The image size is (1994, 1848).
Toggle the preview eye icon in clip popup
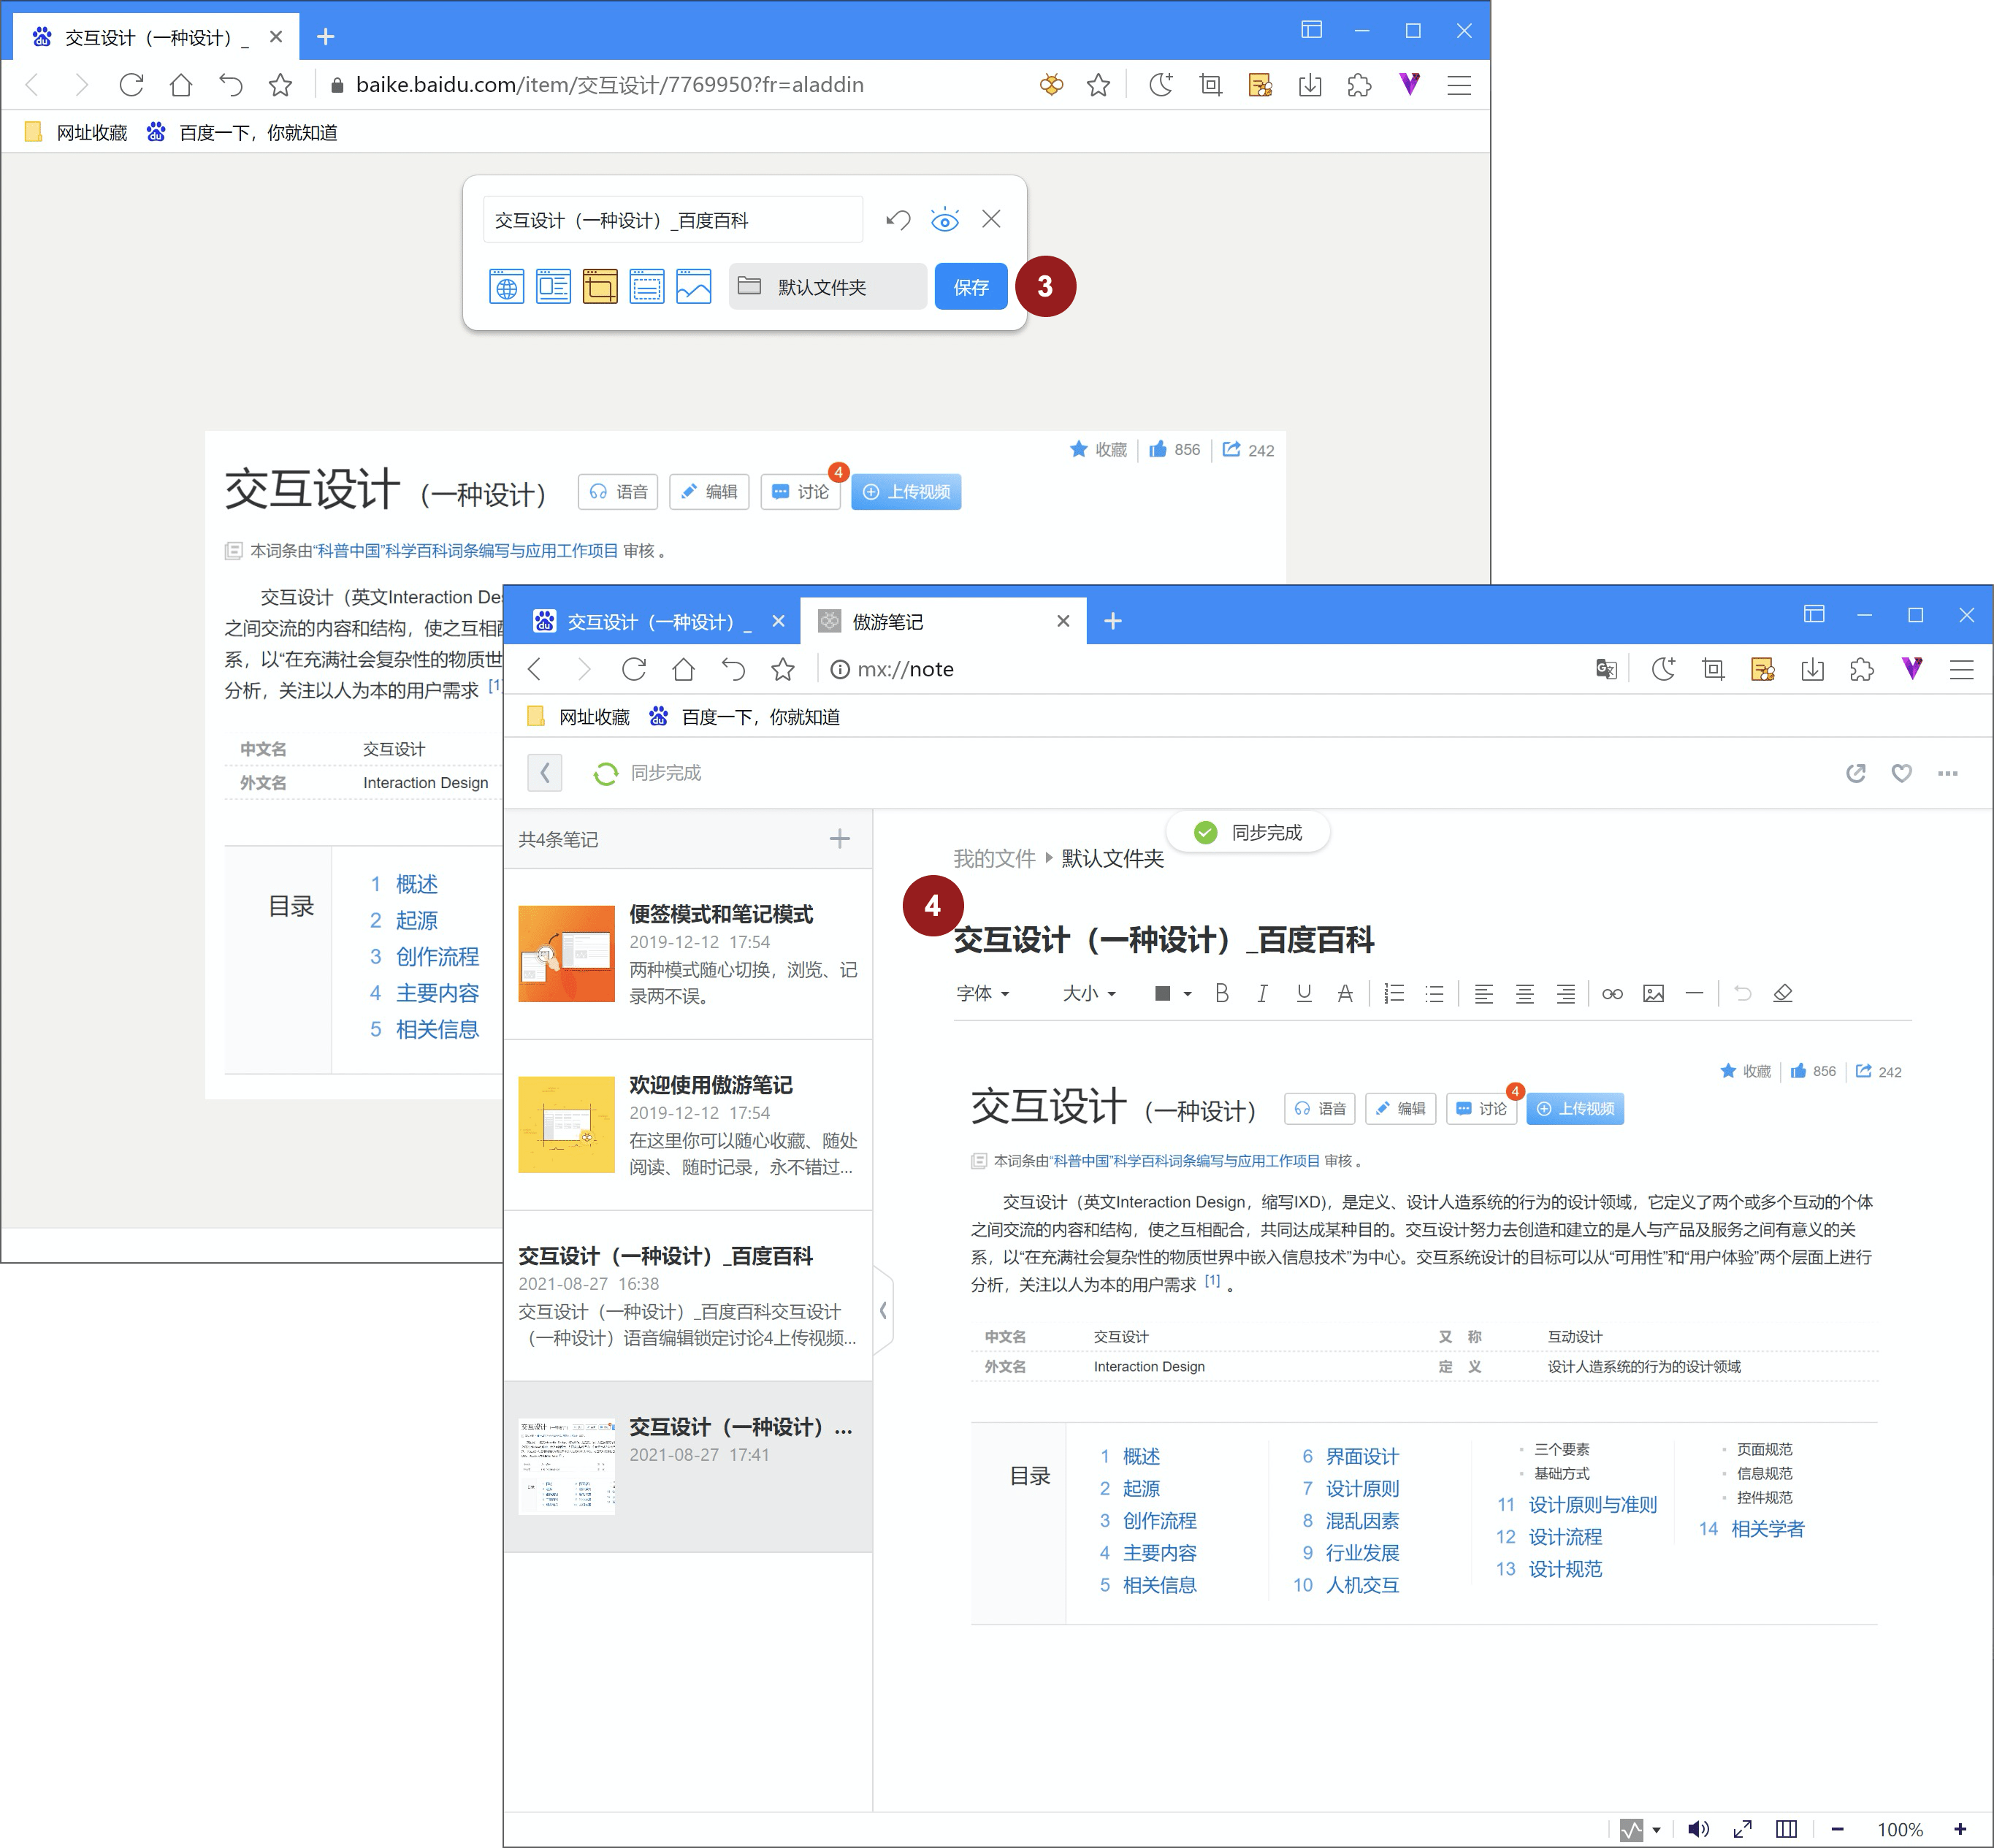coord(945,220)
